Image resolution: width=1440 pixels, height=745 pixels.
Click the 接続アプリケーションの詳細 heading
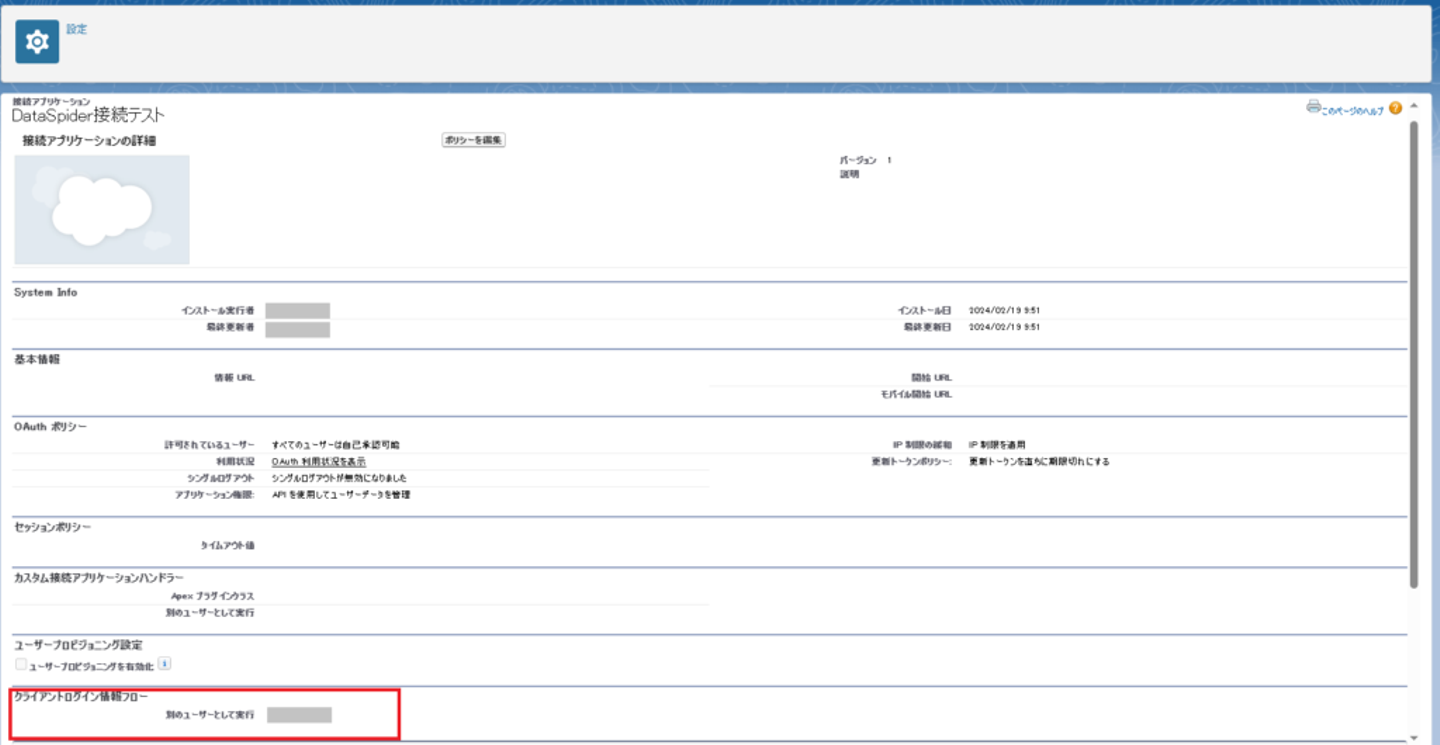tap(89, 141)
